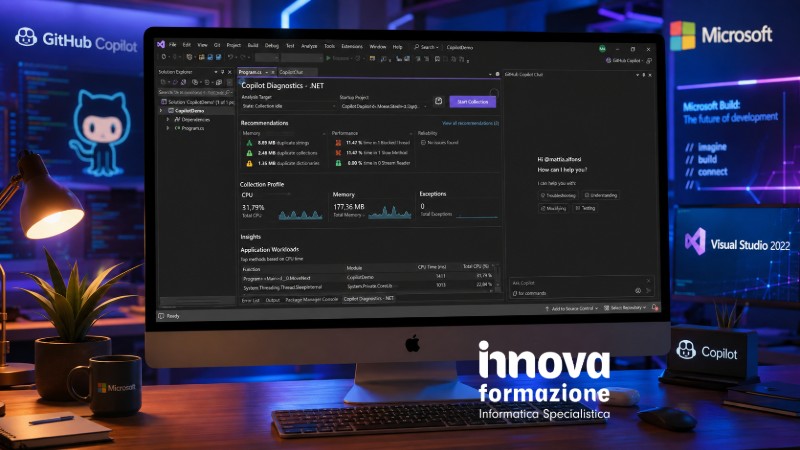Viewport: 800px width, 450px height.
Task: Click the Undo arrow in the toolbar
Action: coord(231,58)
